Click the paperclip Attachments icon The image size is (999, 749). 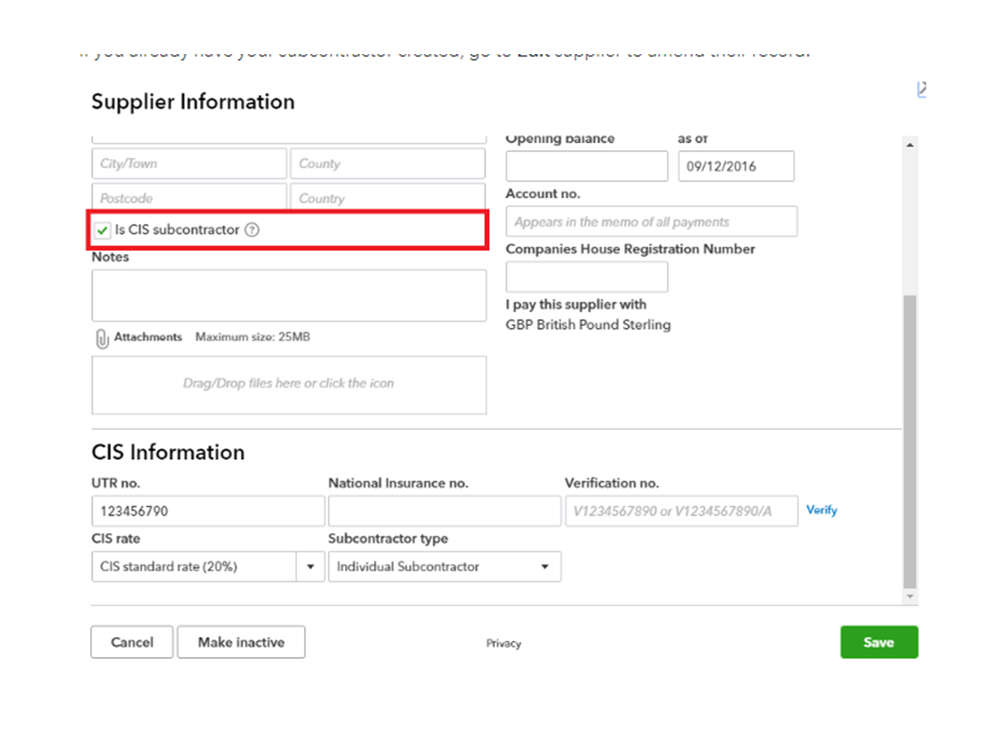(x=101, y=338)
